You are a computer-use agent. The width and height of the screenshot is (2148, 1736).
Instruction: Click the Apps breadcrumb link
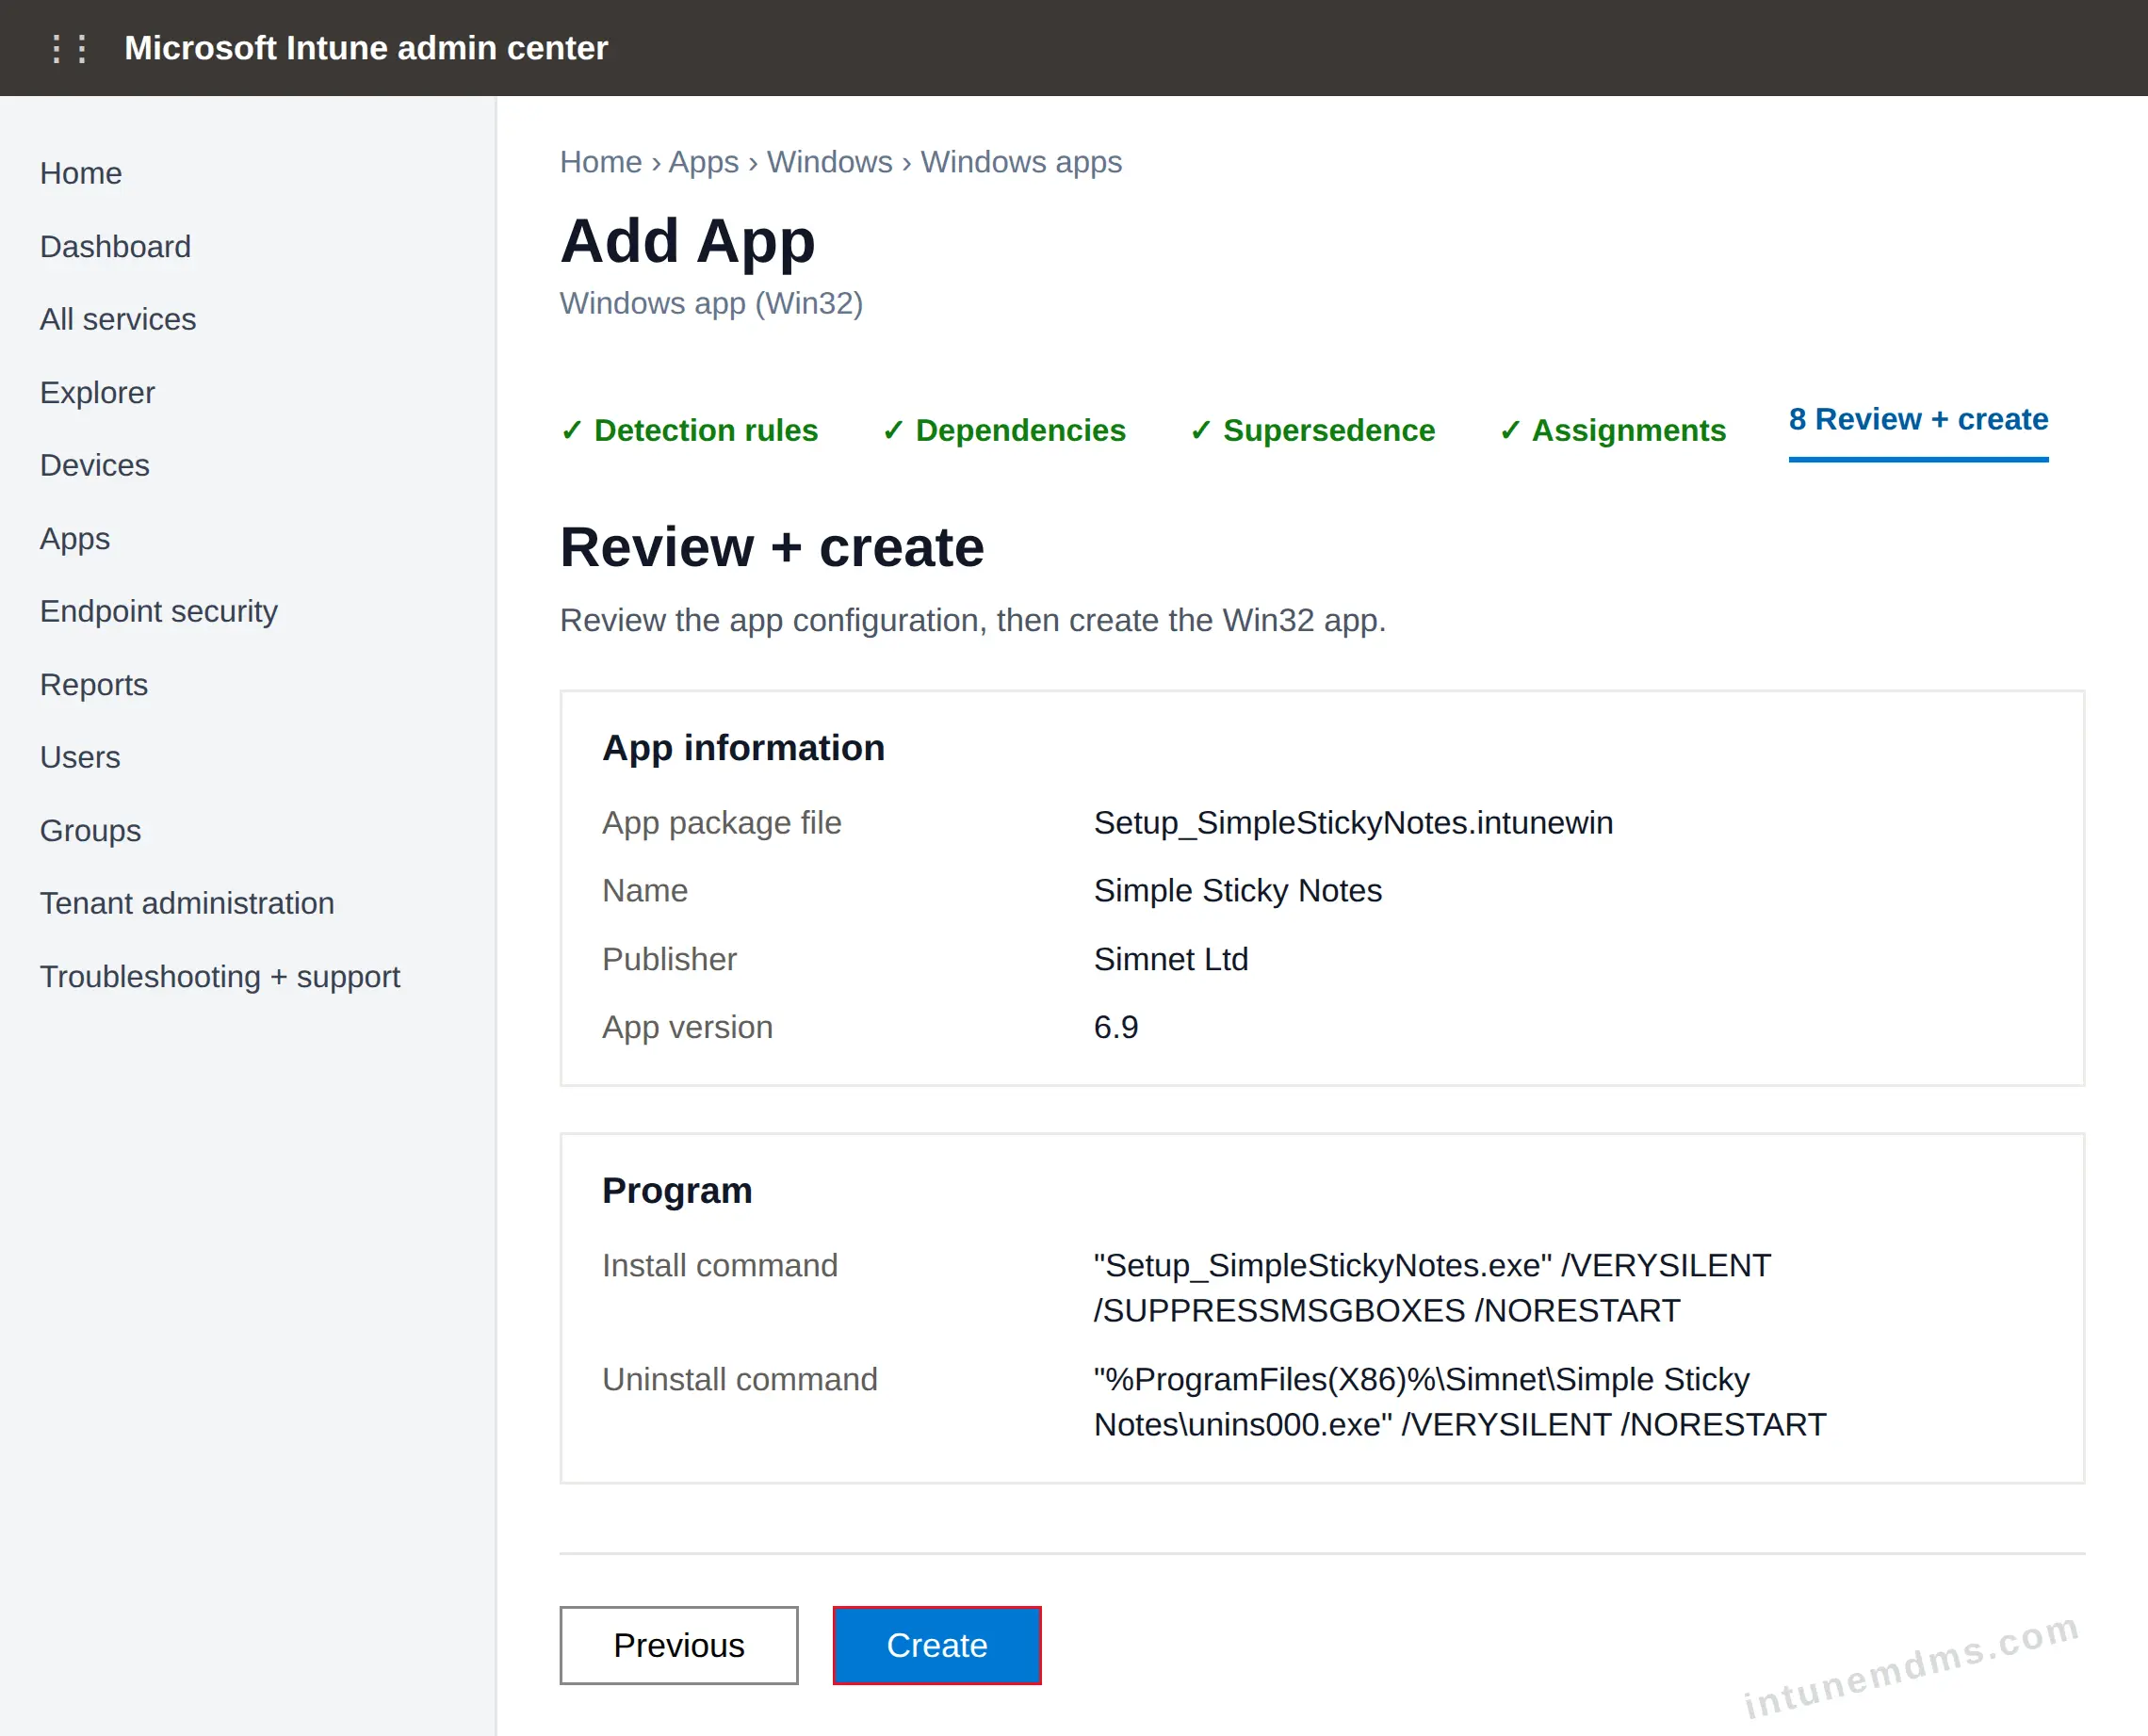pos(704,162)
